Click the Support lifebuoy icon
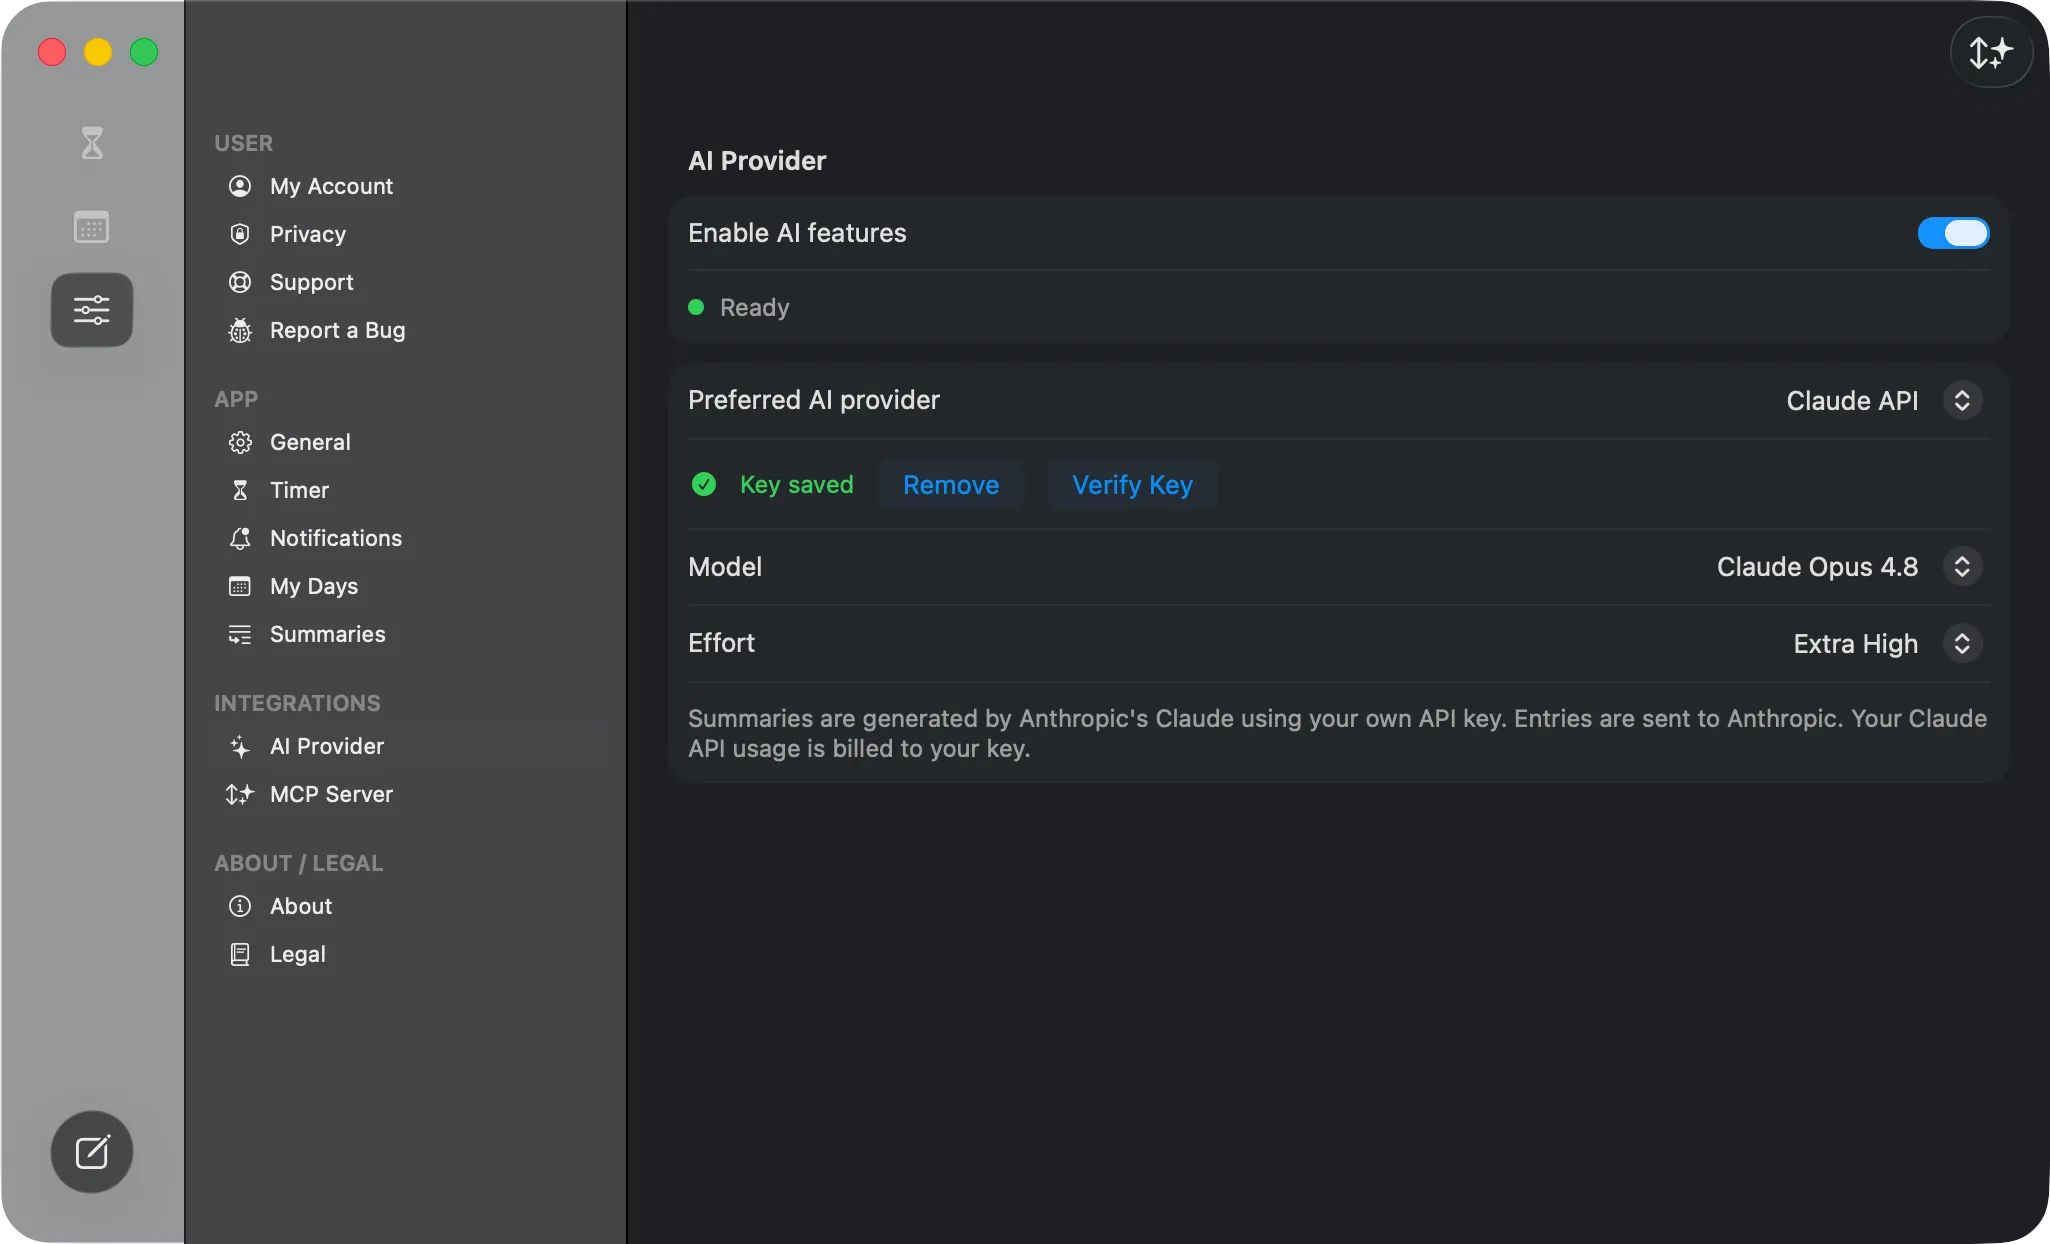The image size is (2050, 1244). click(x=240, y=282)
